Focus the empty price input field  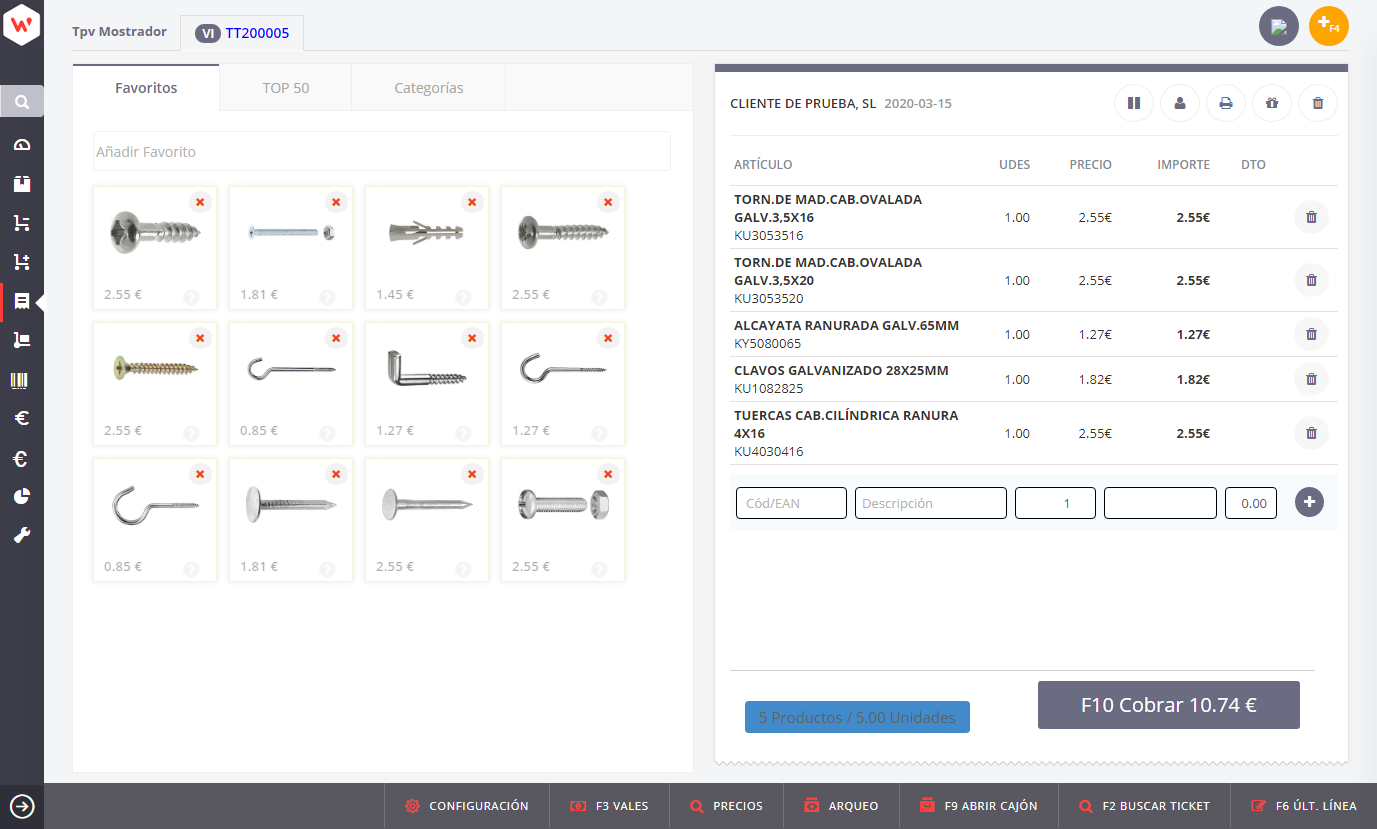point(1160,503)
